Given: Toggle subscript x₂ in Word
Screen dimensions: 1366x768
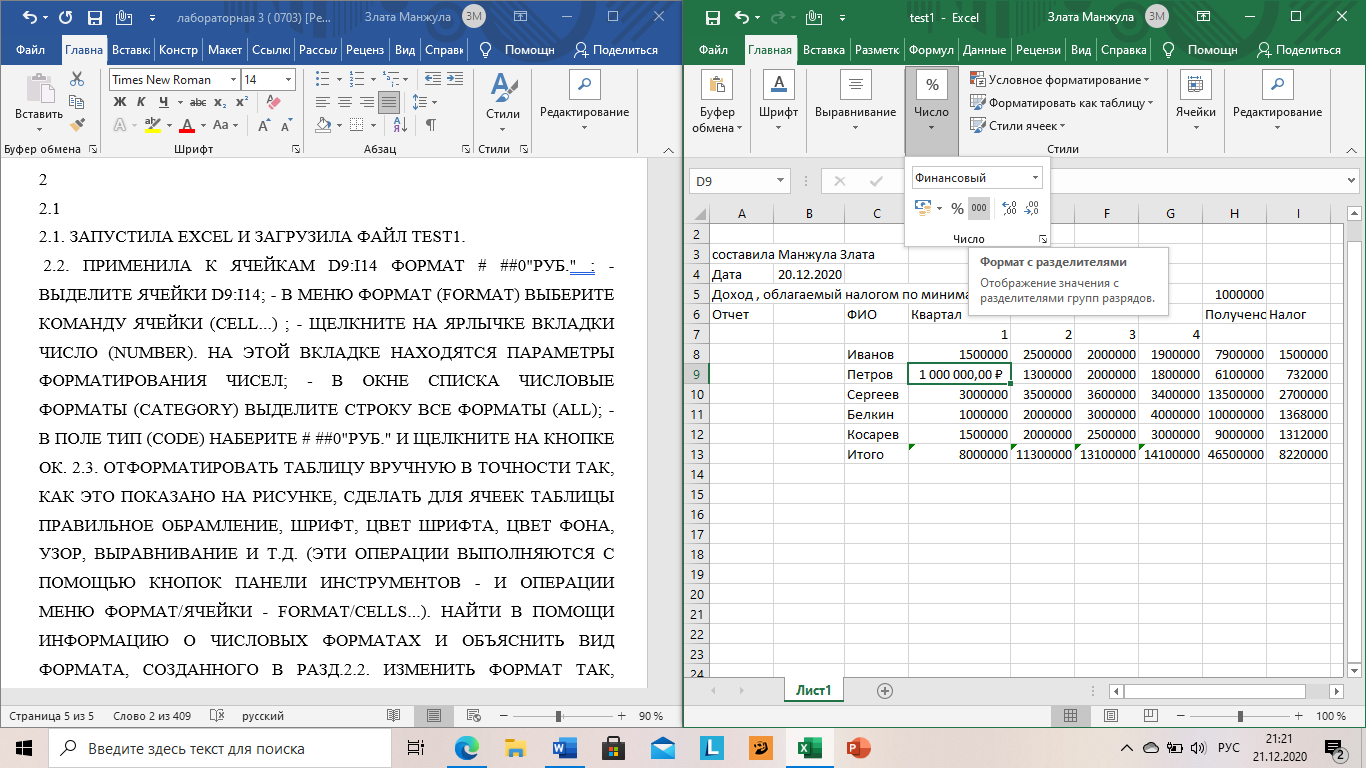Looking at the screenshot, I should [220, 102].
